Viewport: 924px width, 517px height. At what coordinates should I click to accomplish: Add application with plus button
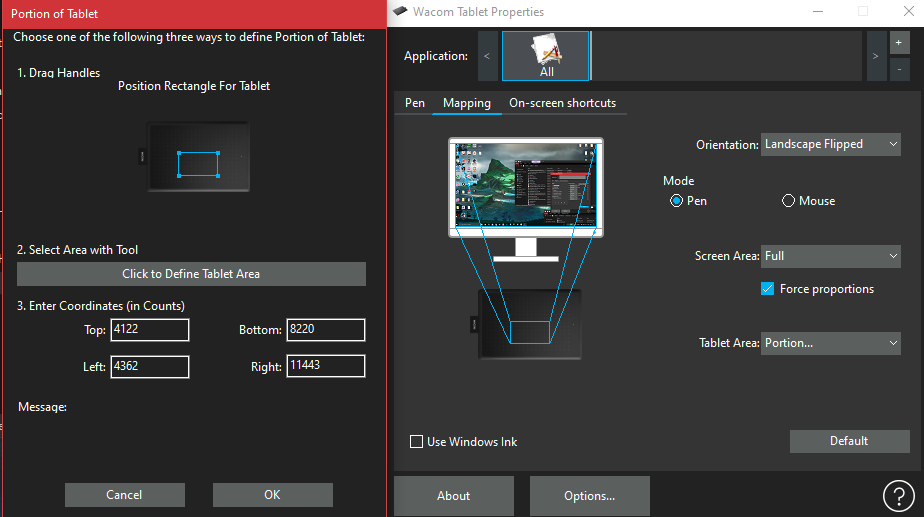click(x=898, y=43)
